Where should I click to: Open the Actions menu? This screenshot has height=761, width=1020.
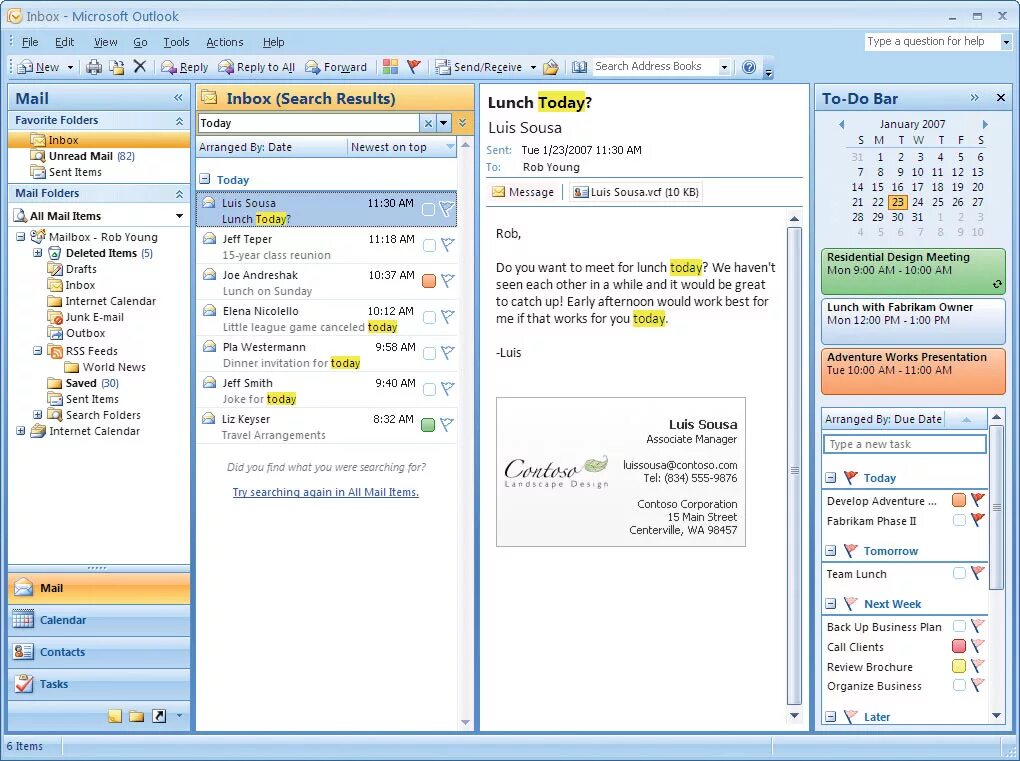coord(224,42)
